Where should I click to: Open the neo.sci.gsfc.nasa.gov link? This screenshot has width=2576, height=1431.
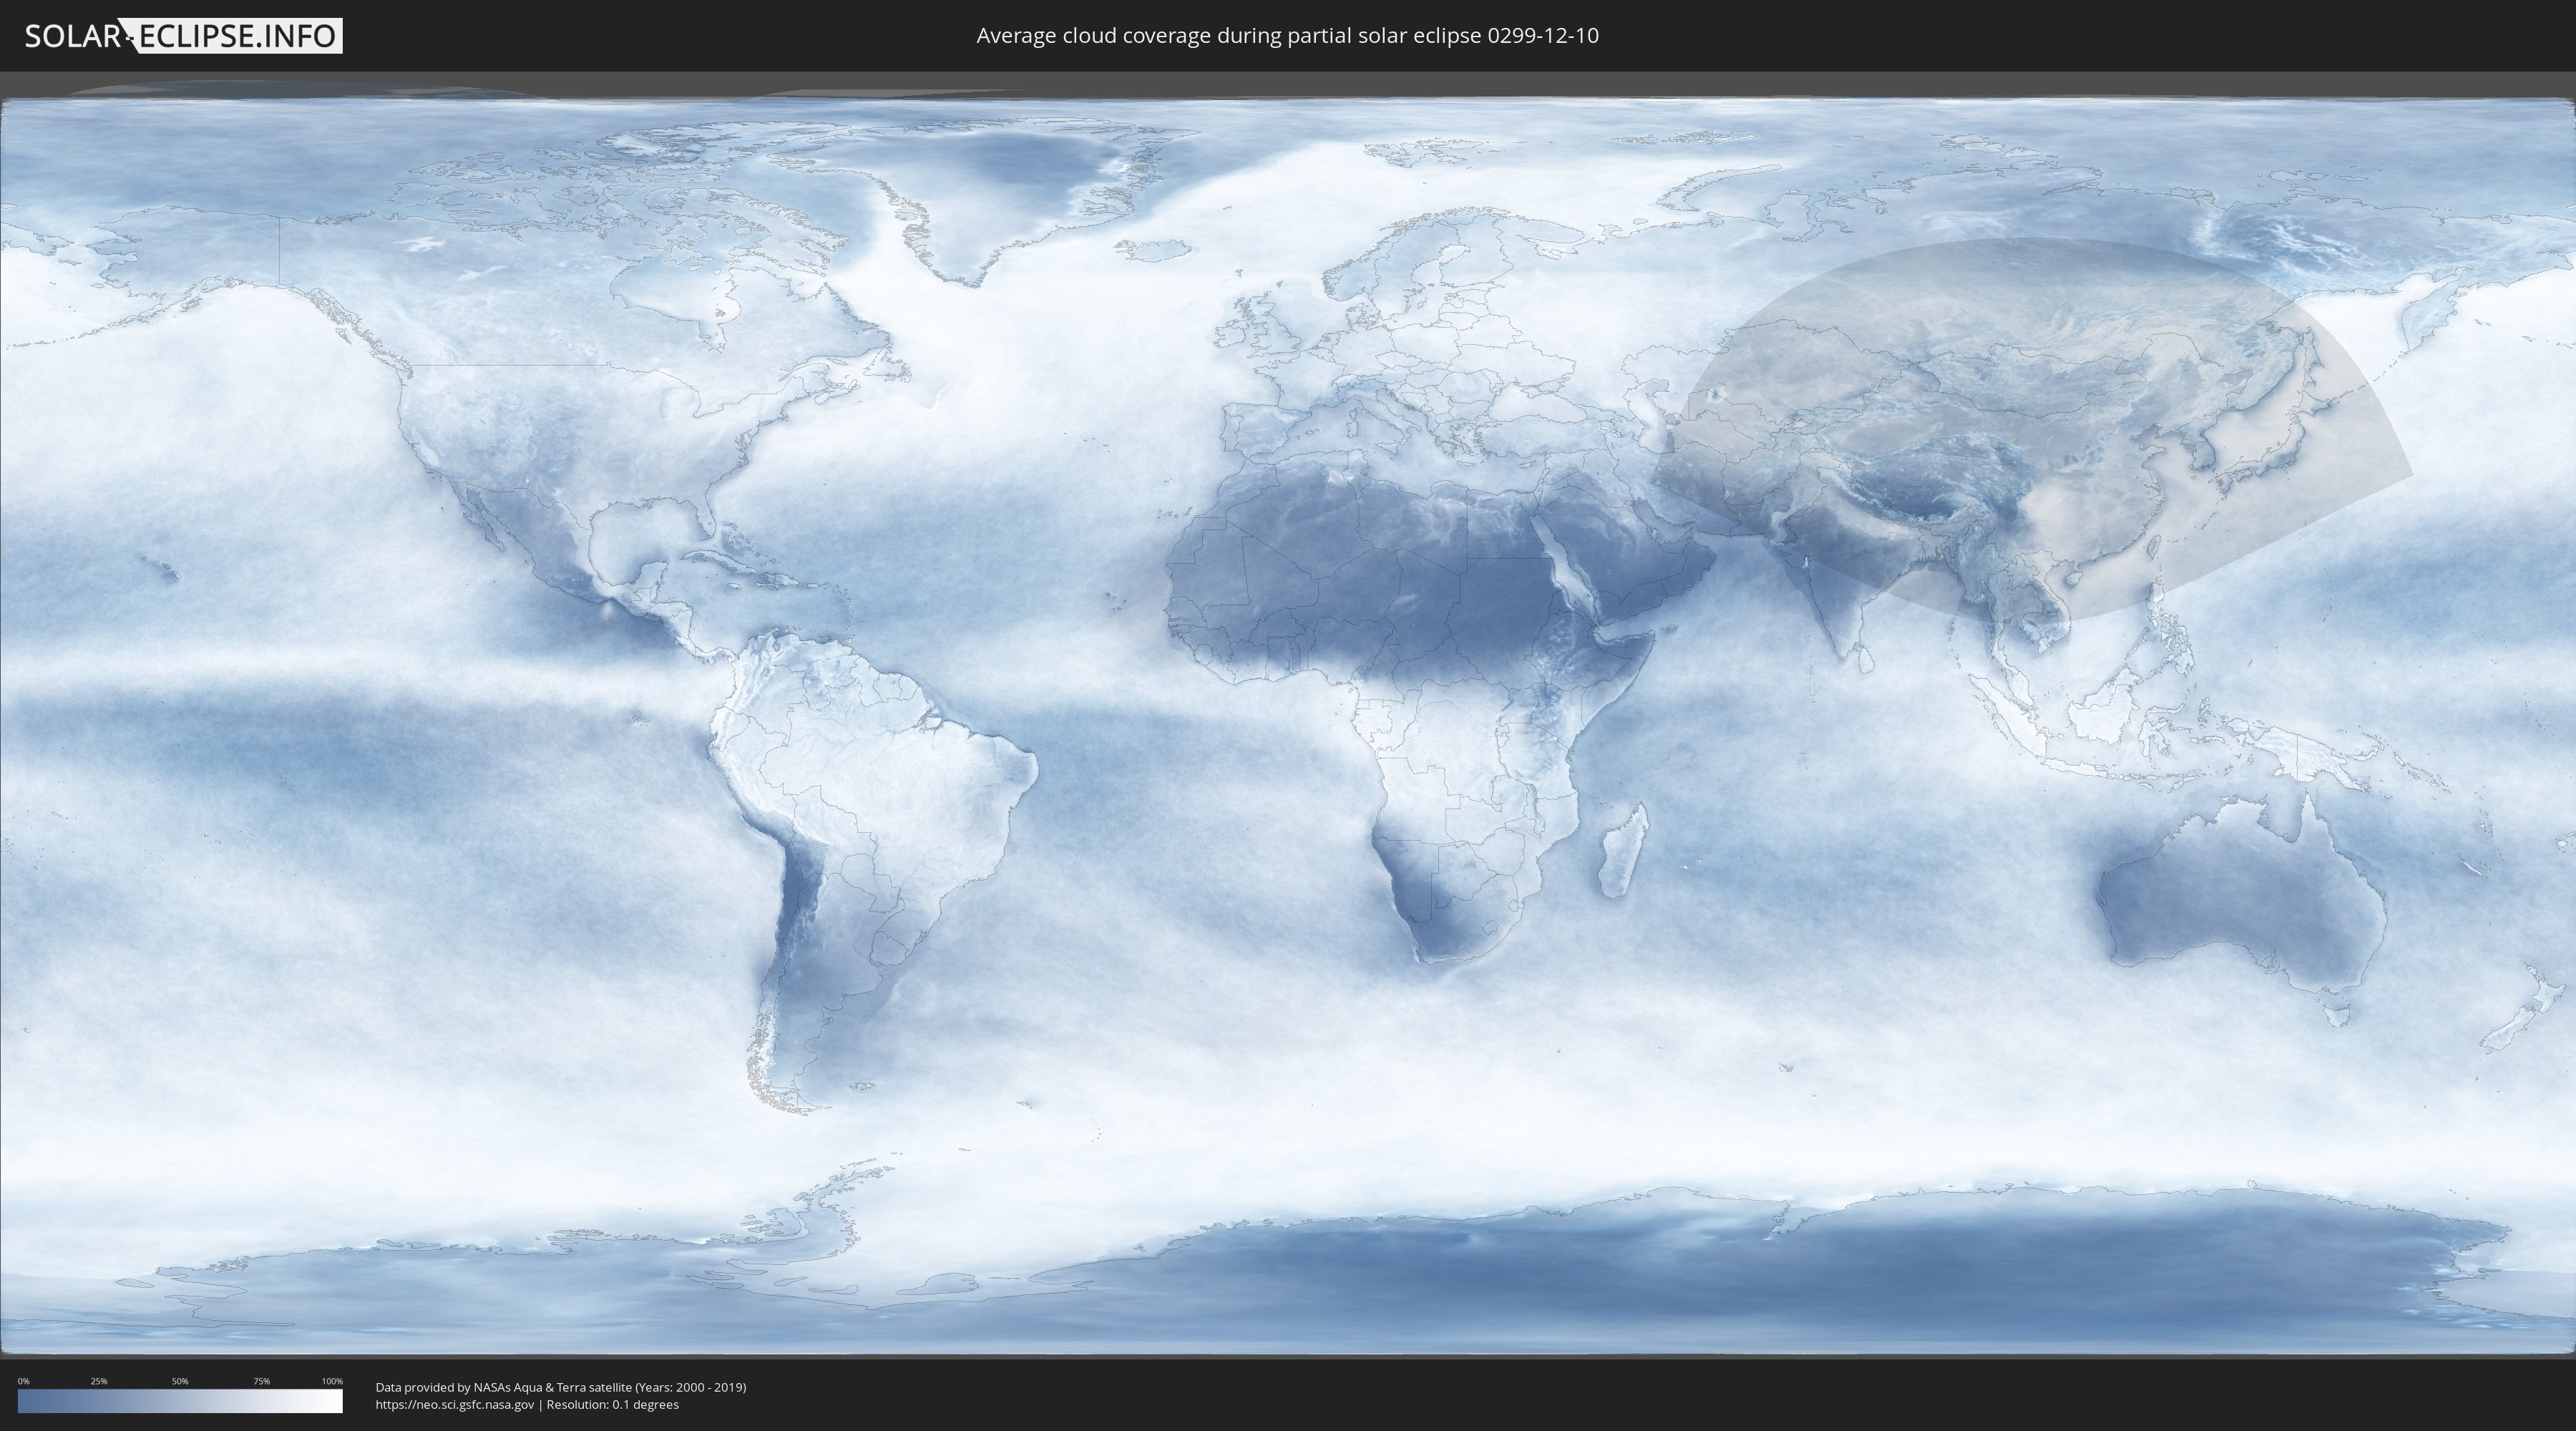click(455, 1404)
